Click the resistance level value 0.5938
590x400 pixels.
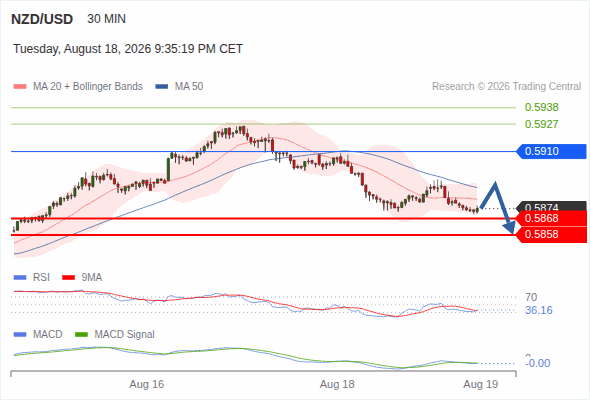[541, 107]
